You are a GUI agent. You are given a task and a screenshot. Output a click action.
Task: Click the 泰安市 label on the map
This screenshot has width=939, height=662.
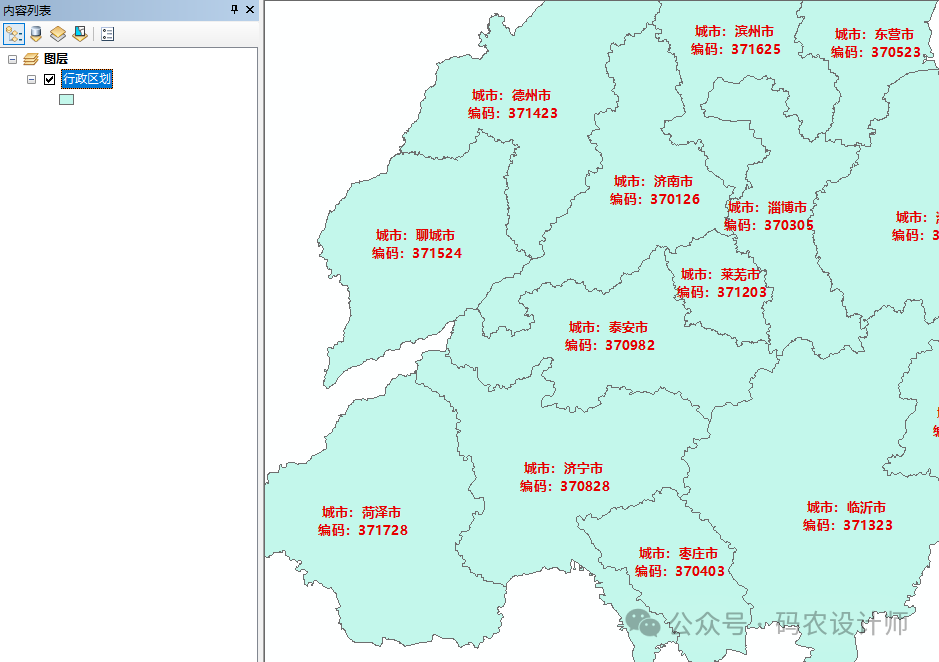[x=609, y=327]
